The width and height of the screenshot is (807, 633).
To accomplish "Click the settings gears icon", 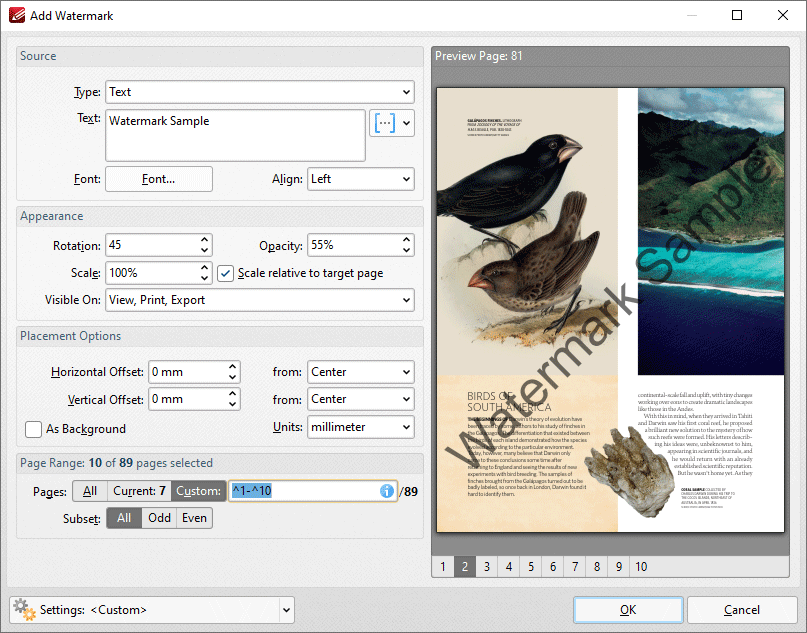I will click(x=24, y=609).
